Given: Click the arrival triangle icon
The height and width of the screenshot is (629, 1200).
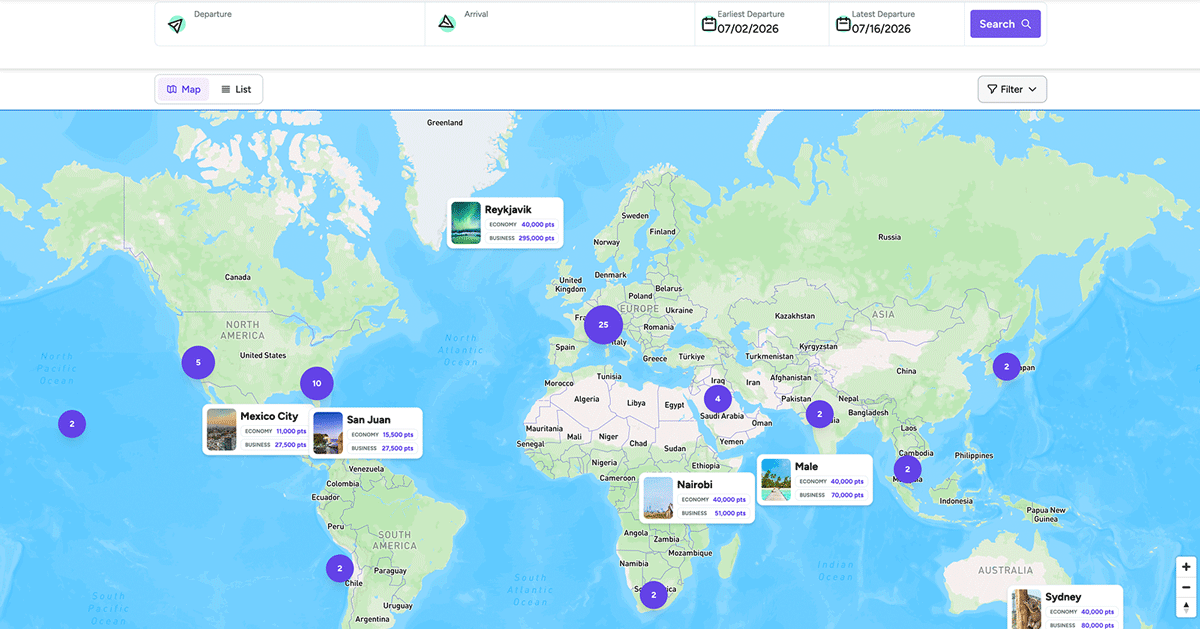Looking at the screenshot, I should 447,23.
